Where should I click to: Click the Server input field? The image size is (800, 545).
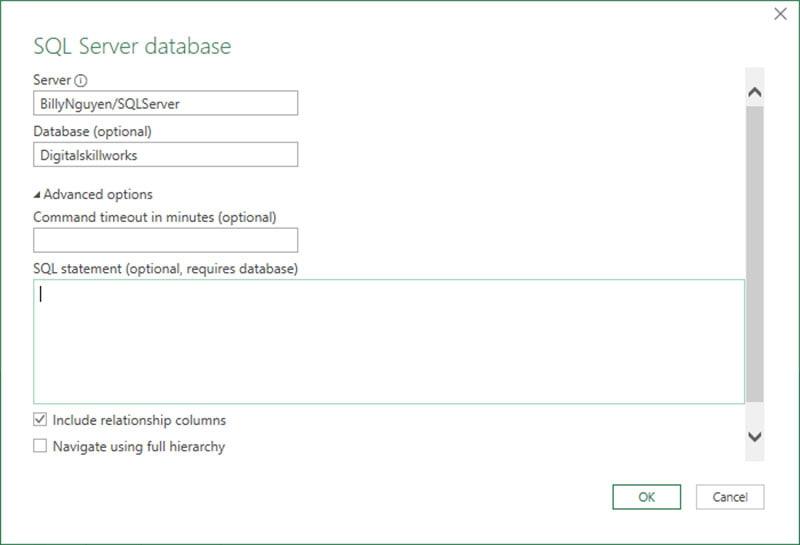coord(165,103)
